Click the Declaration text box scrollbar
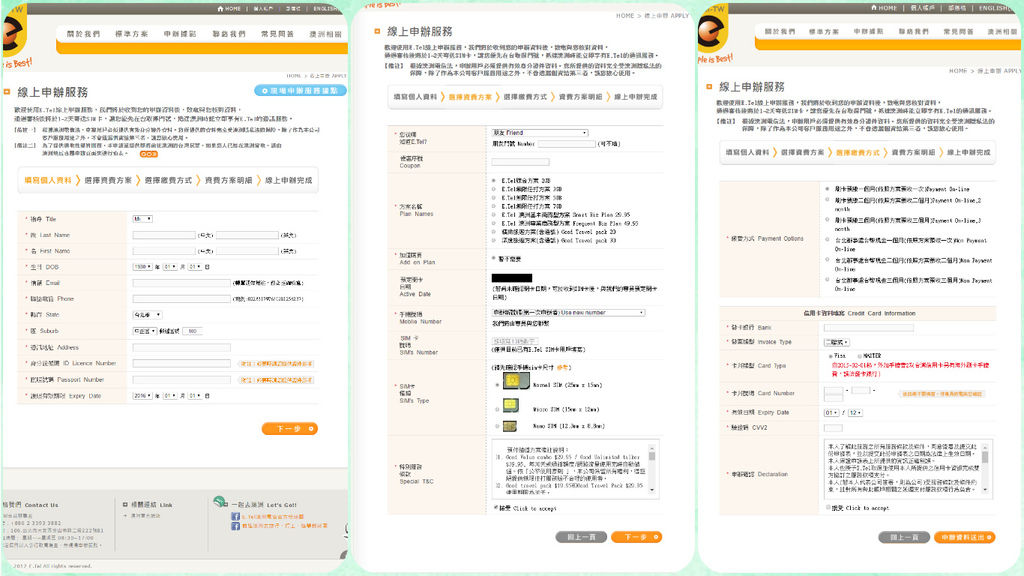This screenshot has width=1024, height=576. [985, 469]
